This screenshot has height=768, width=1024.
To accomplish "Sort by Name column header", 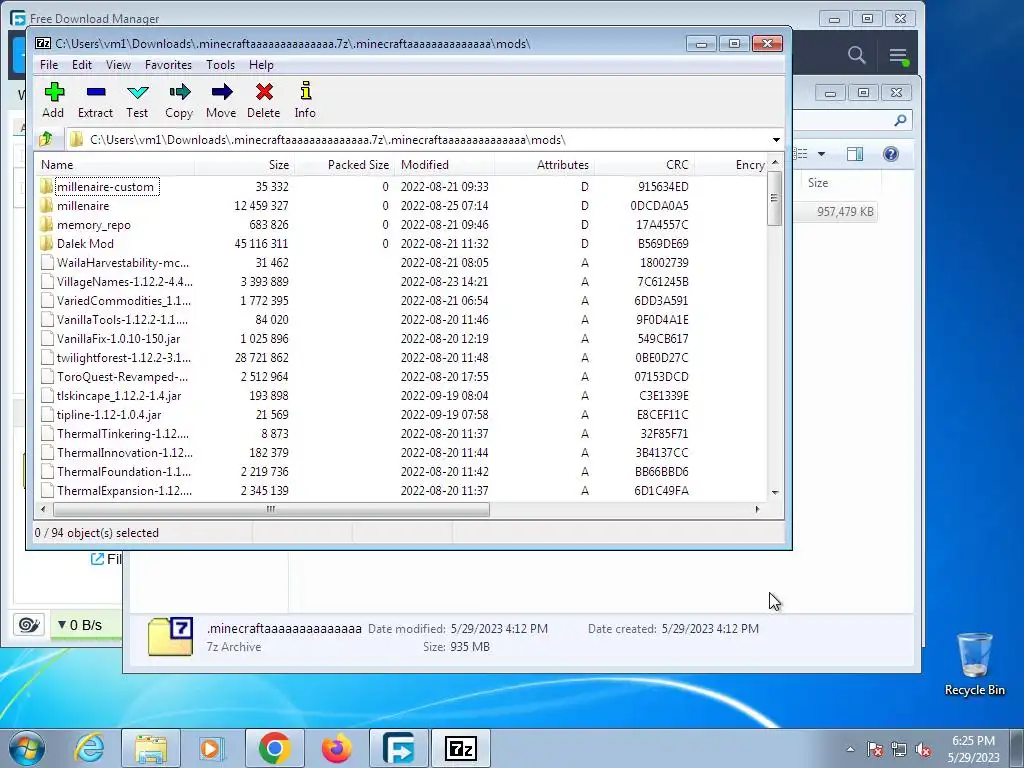I will [x=115, y=165].
